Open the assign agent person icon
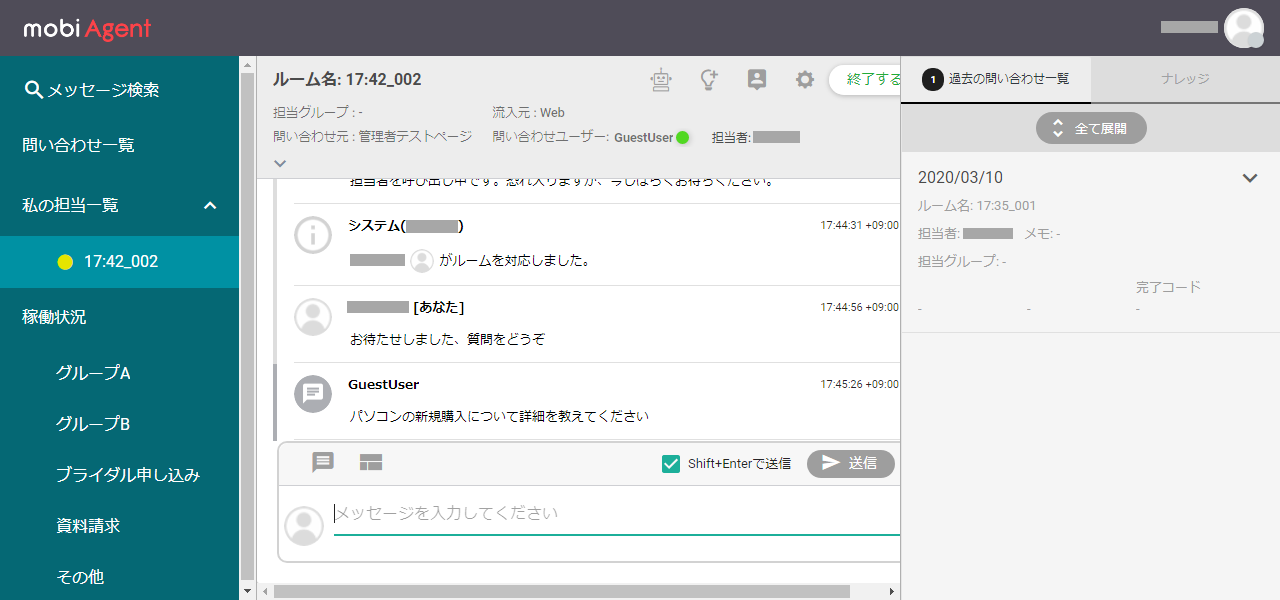Viewport: 1280px width, 600px height. [x=757, y=80]
